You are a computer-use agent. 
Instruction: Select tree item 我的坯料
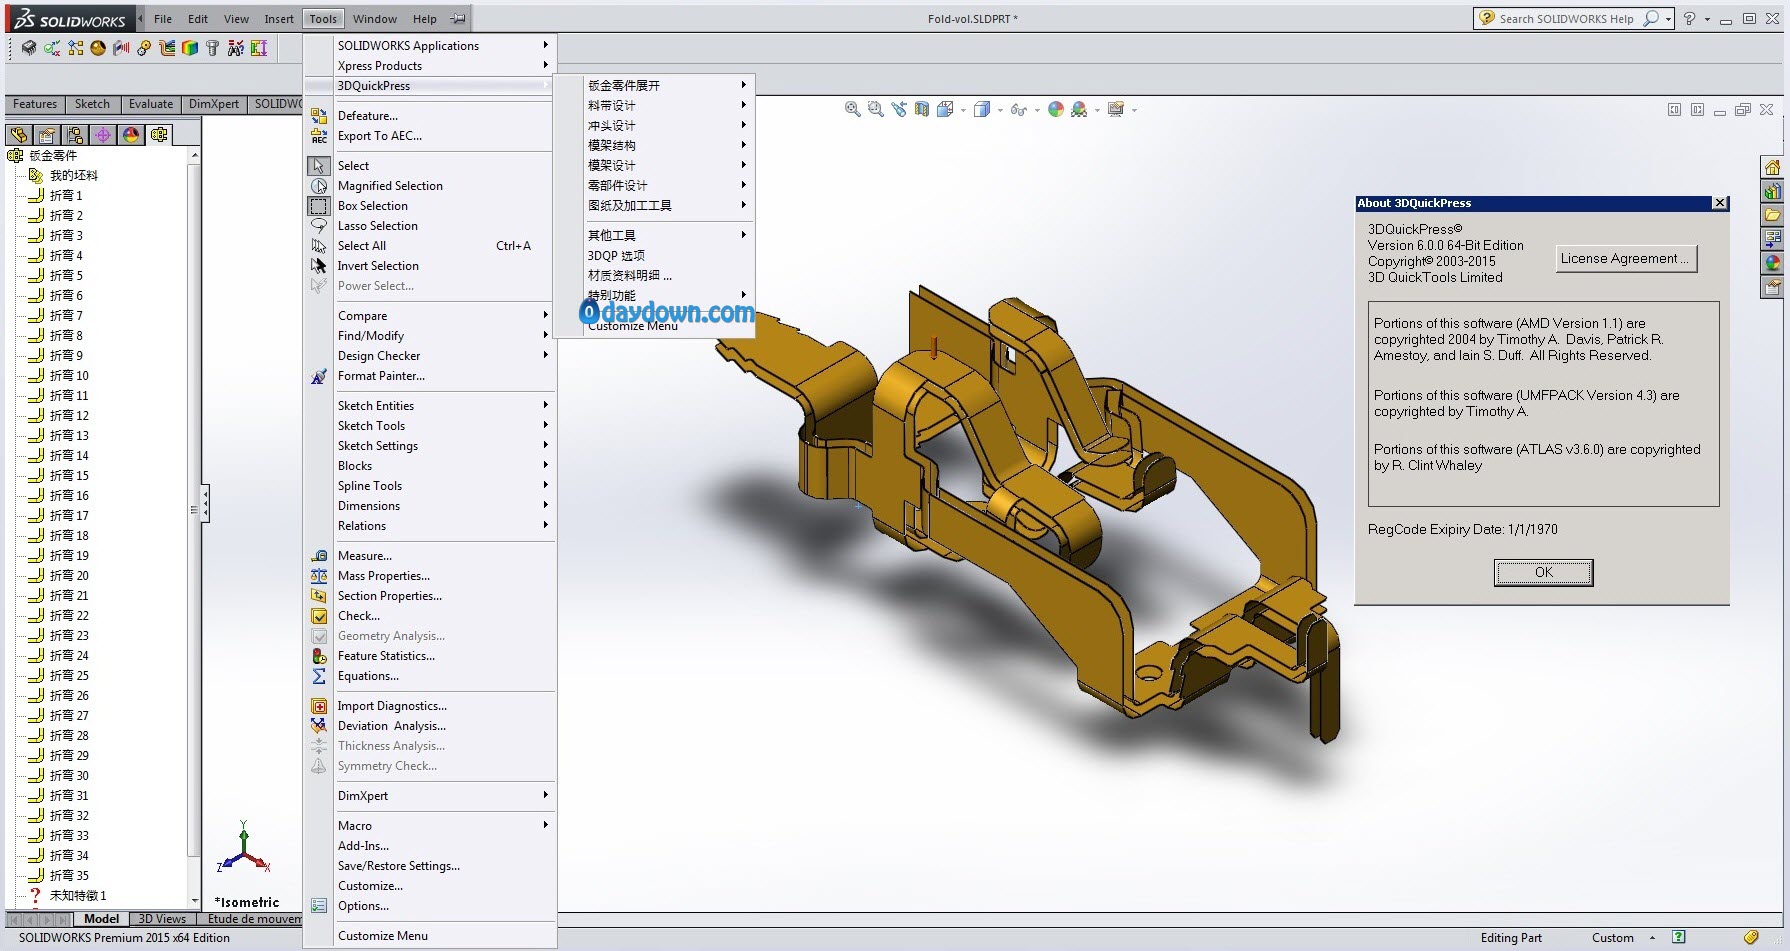point(73,175)
